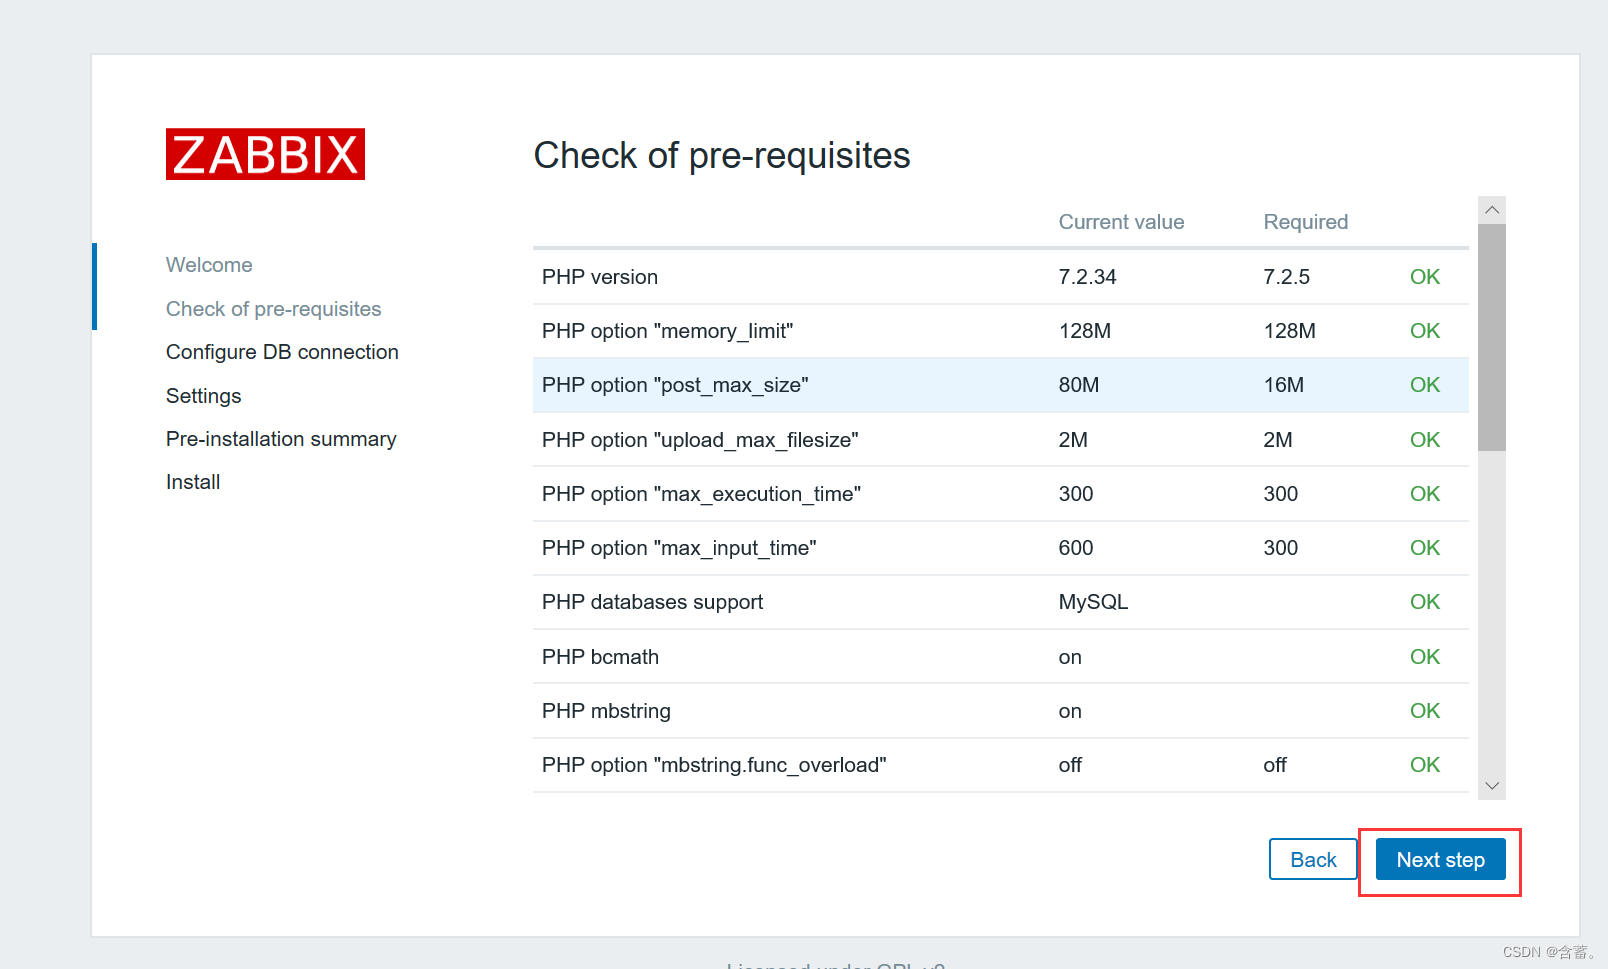The width and height of the screenshot is (1608, 969).
Task: Click current value 600 for max_input_time
Action: click(1076, 548)
